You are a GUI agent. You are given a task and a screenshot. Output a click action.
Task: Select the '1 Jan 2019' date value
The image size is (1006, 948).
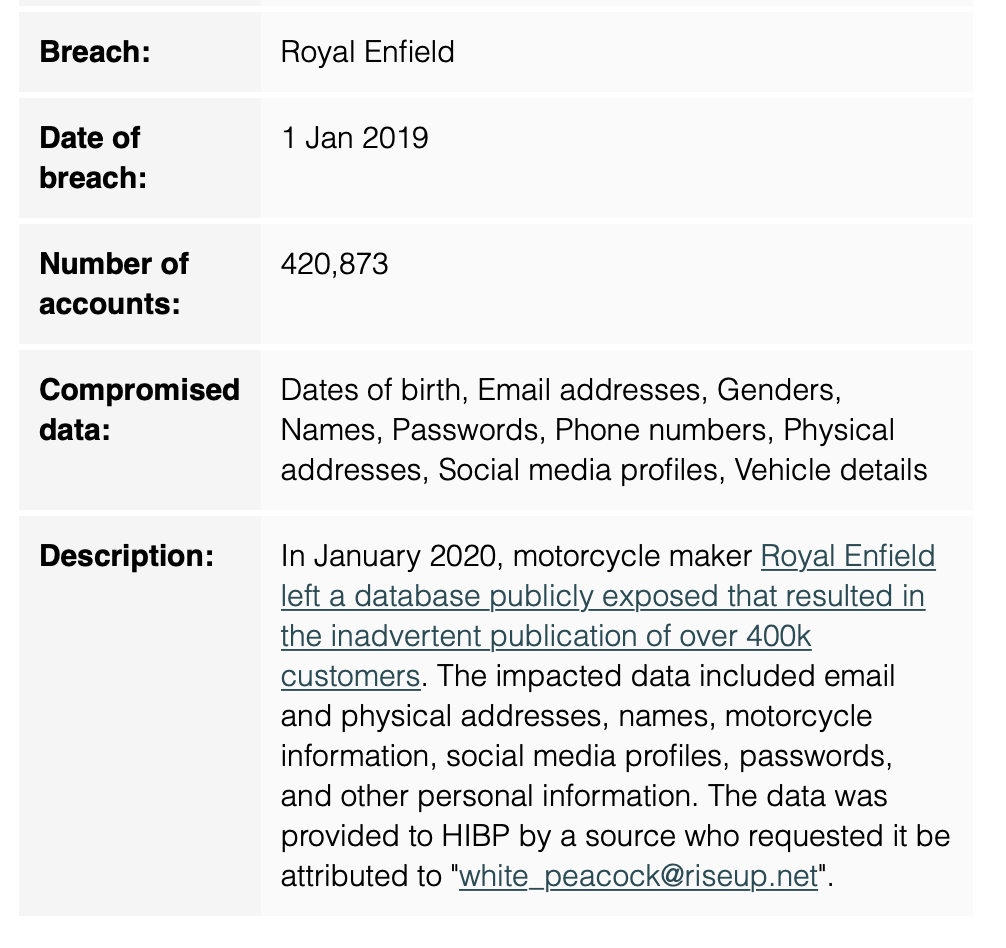tap(355, 138)
